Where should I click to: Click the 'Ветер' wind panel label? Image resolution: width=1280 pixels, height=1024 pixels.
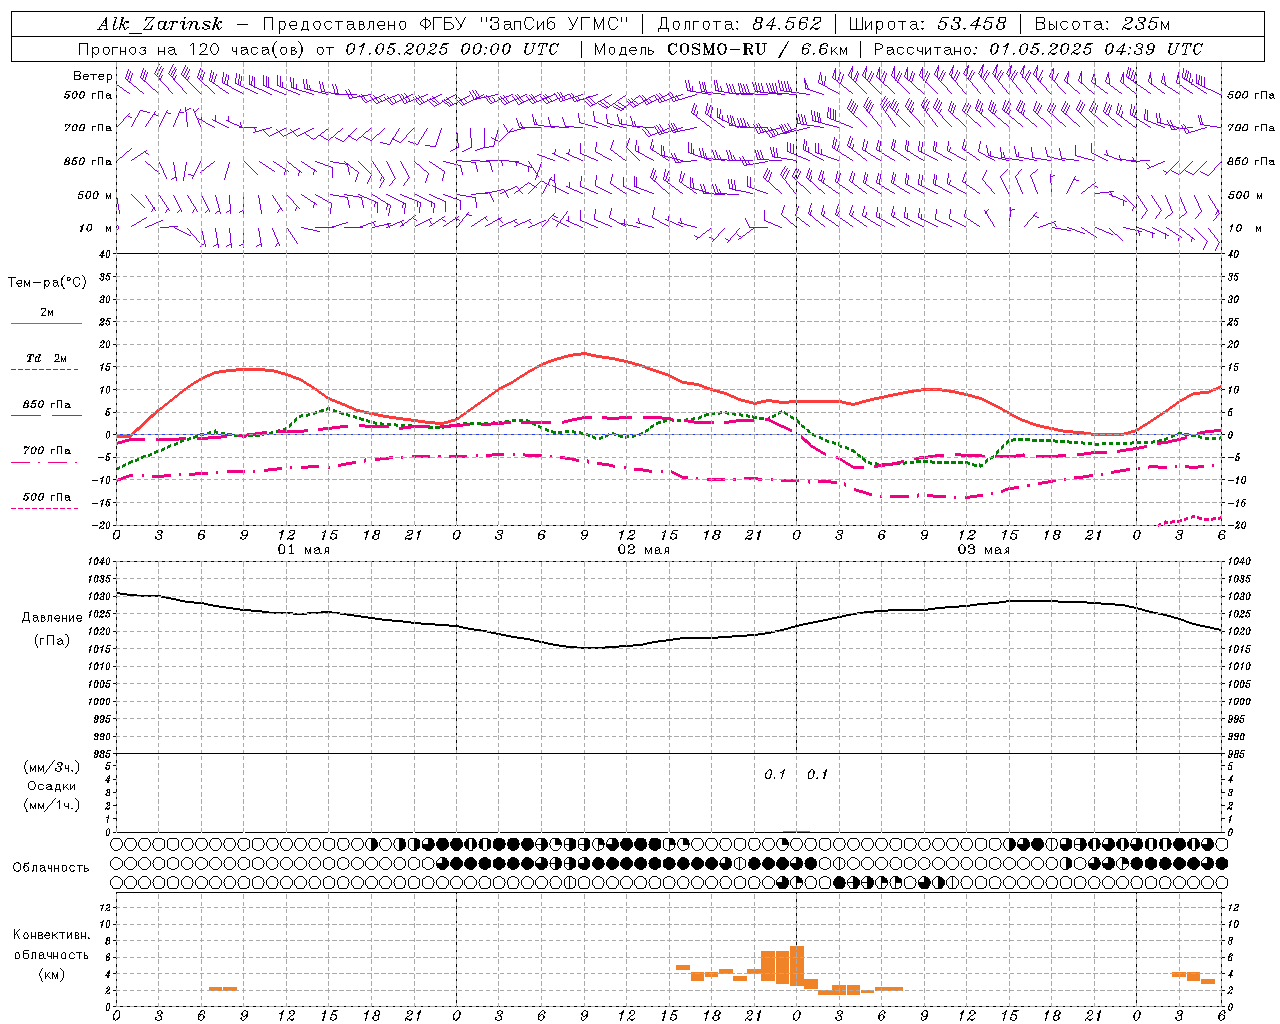(93, 76)
